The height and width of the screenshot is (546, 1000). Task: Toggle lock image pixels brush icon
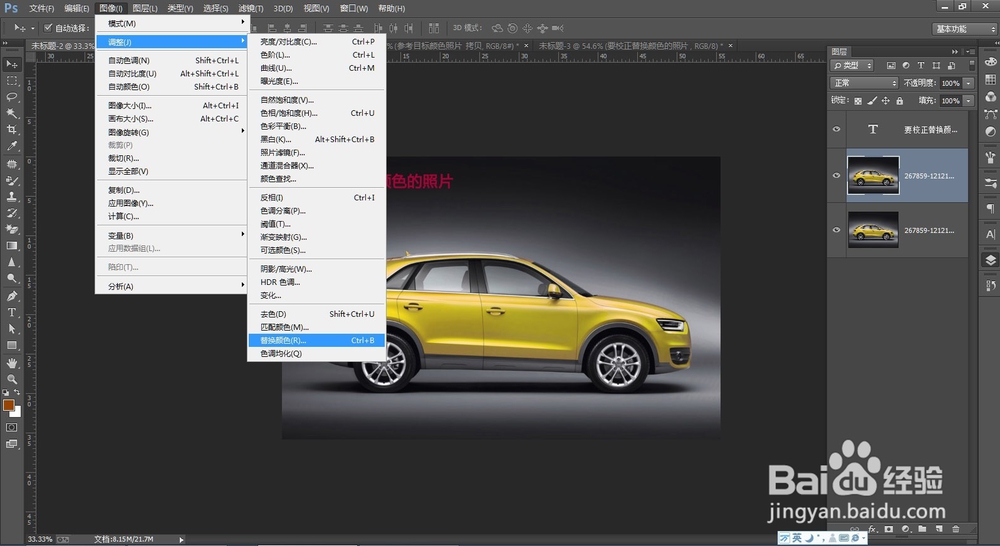coord(872,101)
